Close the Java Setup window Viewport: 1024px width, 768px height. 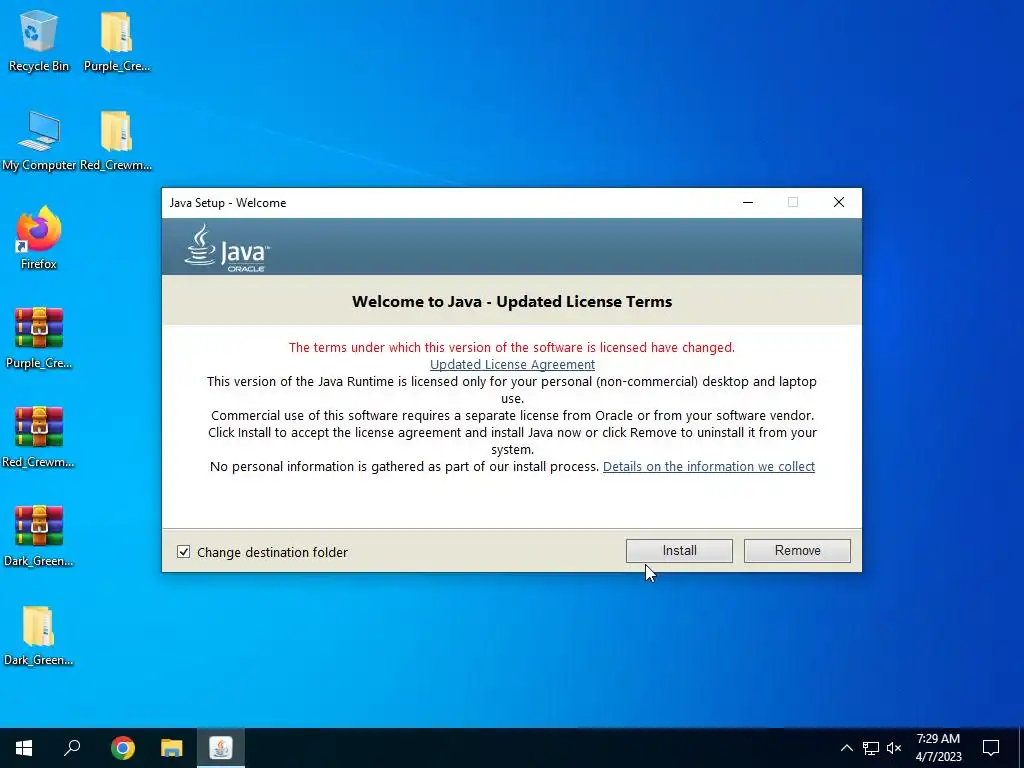click(x=839, y=202)
